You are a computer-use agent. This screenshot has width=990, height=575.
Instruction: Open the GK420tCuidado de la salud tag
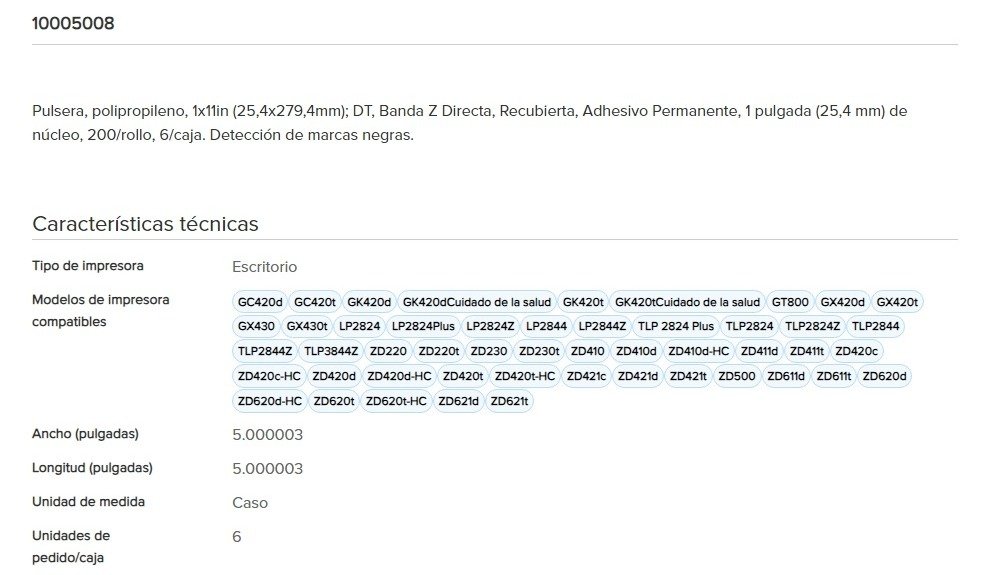(688, 302)
